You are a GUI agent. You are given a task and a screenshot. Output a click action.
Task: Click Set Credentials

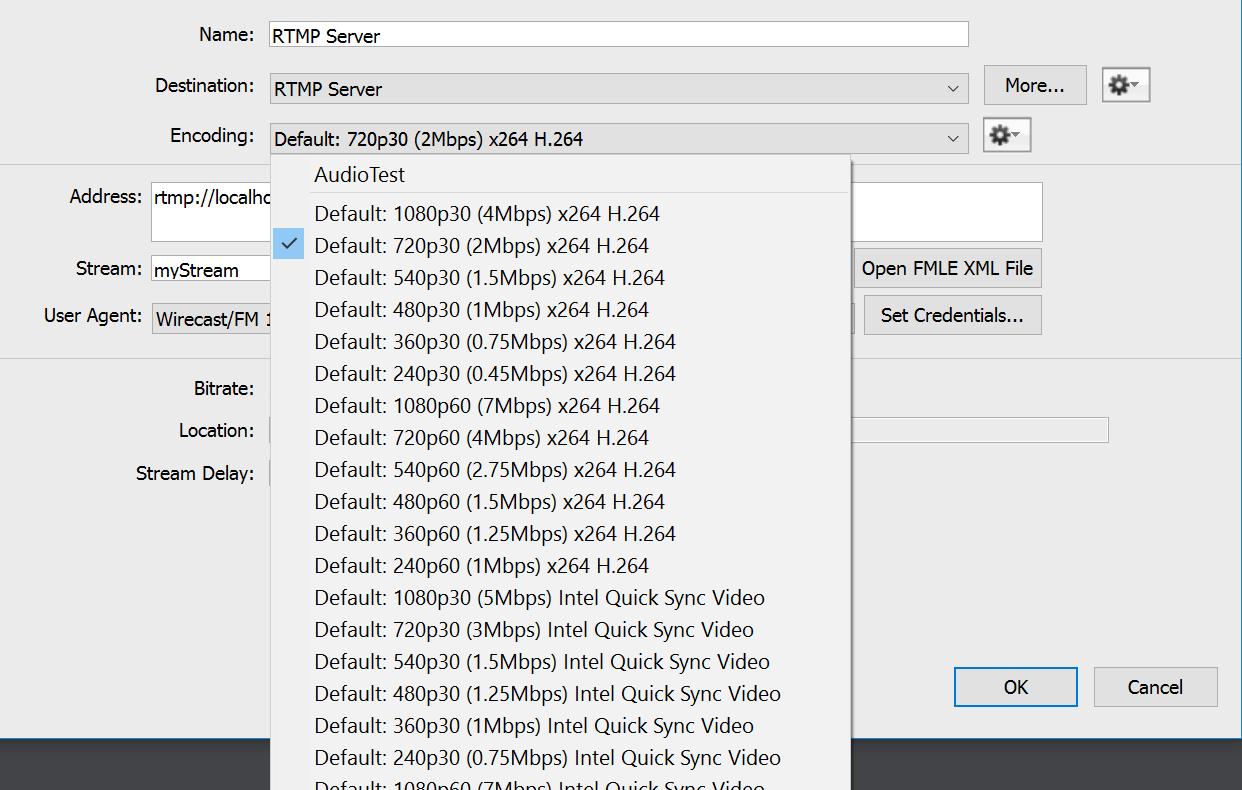952,315
